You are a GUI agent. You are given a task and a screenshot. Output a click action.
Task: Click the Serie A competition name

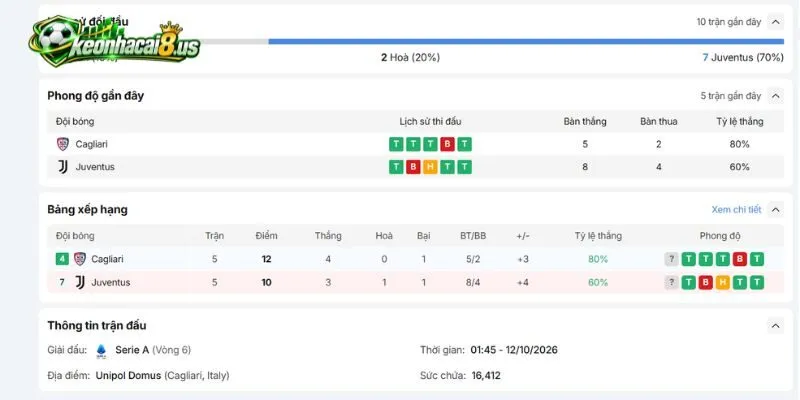pyautogui.click(x=132, y=350)
